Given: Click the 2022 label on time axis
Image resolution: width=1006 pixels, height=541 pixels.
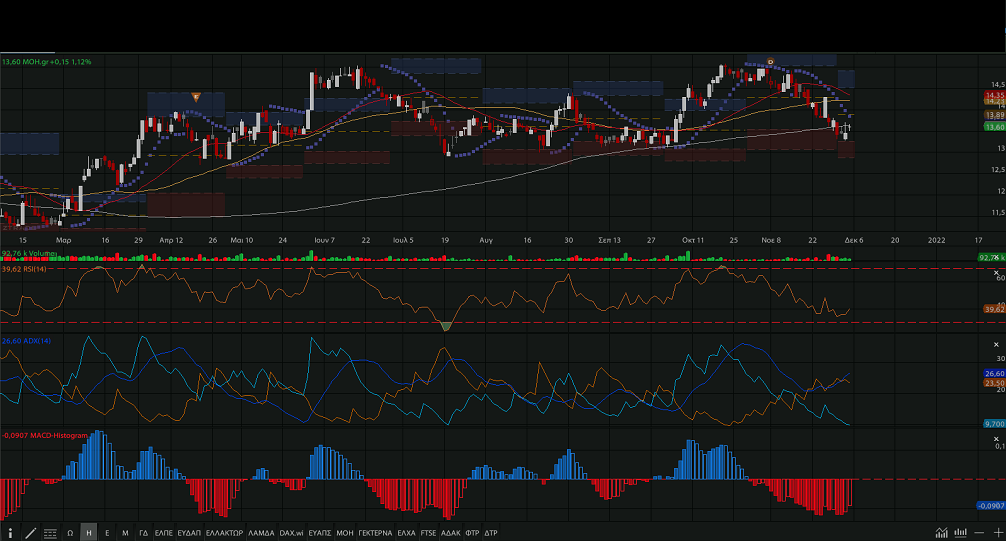Looking at the screenshot, I should (x=937, y=240).
